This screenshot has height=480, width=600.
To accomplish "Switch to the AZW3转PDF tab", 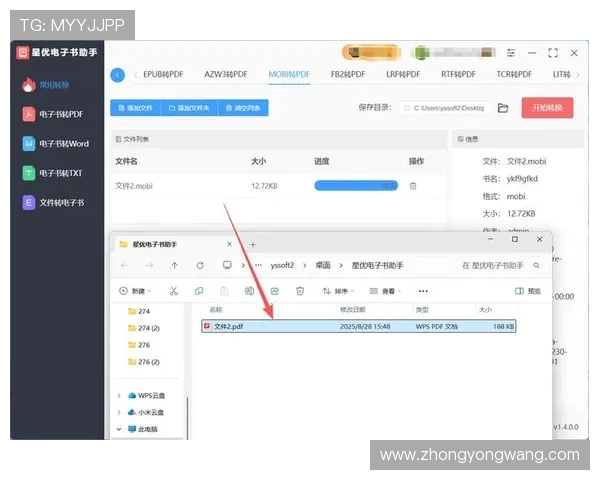I will click(226, 75).
